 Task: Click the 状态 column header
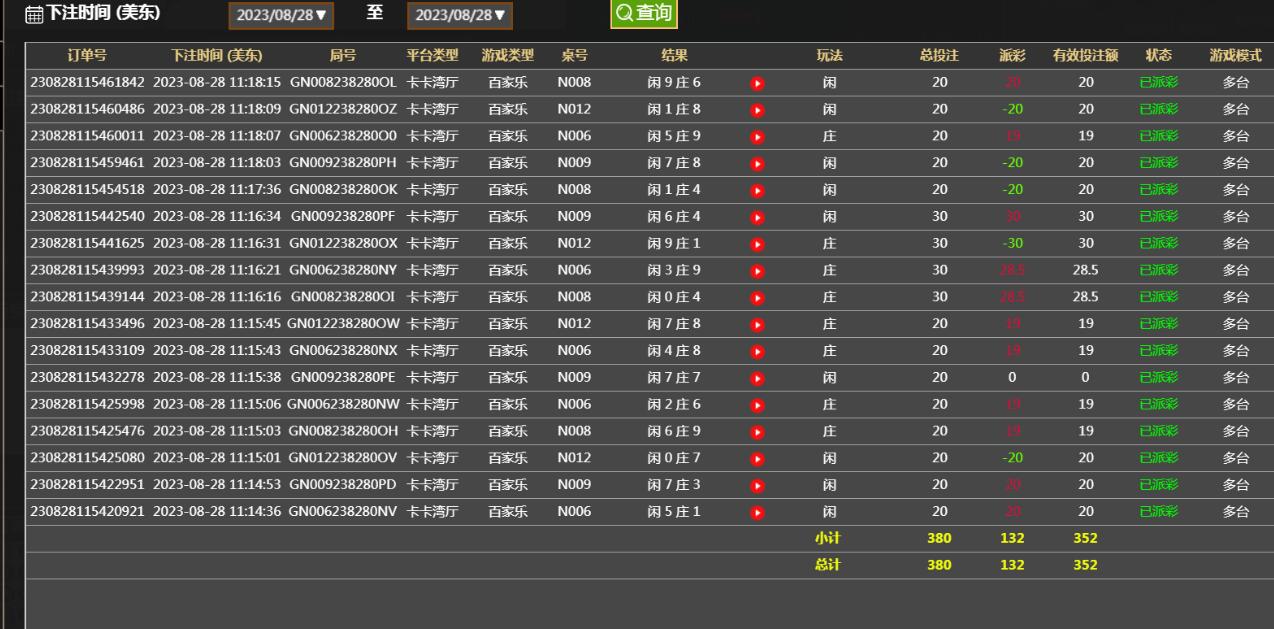coord(1158,56)
